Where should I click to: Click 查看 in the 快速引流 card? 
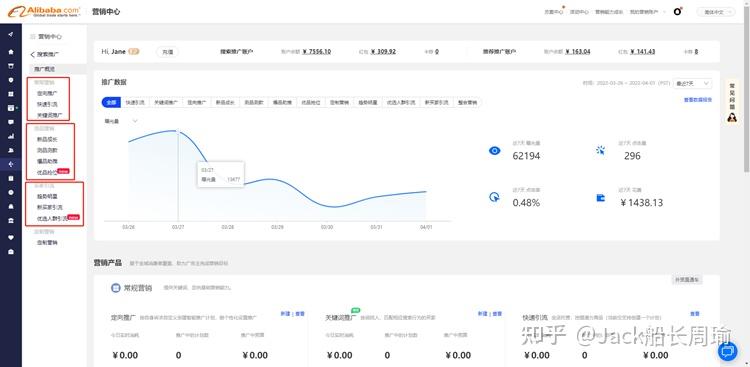(695, 313)
